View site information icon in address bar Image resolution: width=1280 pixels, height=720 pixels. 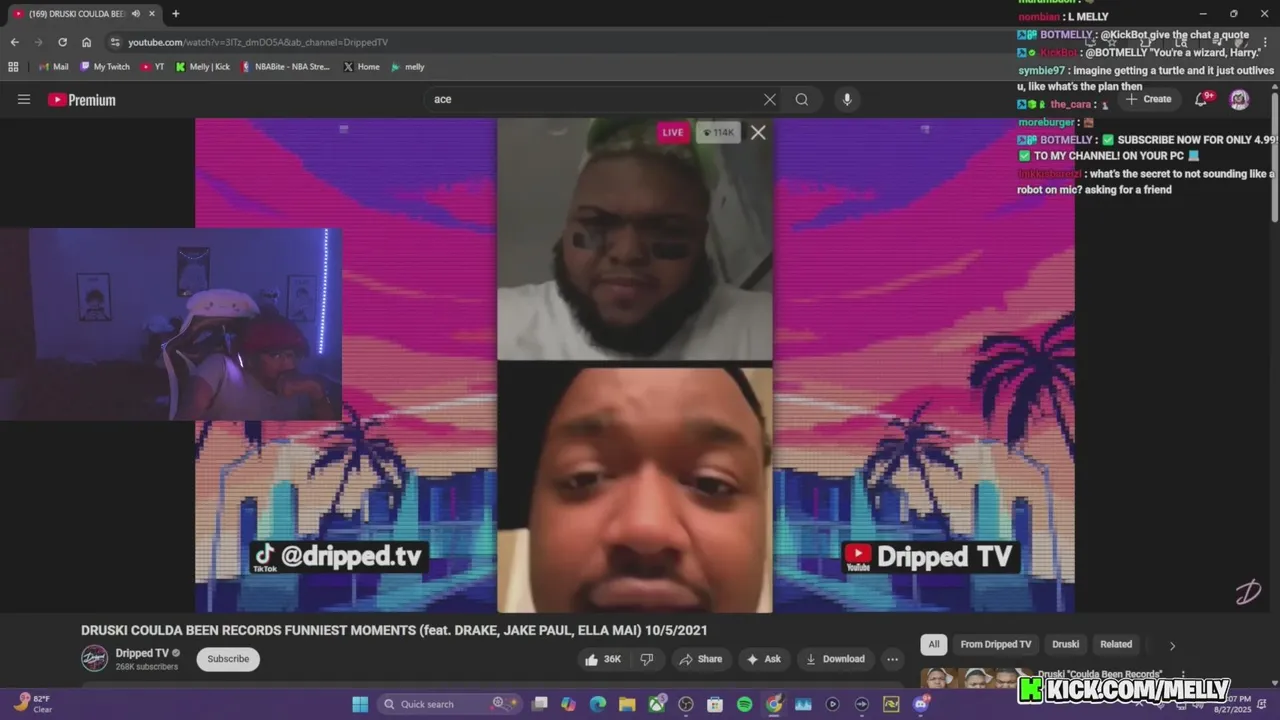tap(115, 42)
